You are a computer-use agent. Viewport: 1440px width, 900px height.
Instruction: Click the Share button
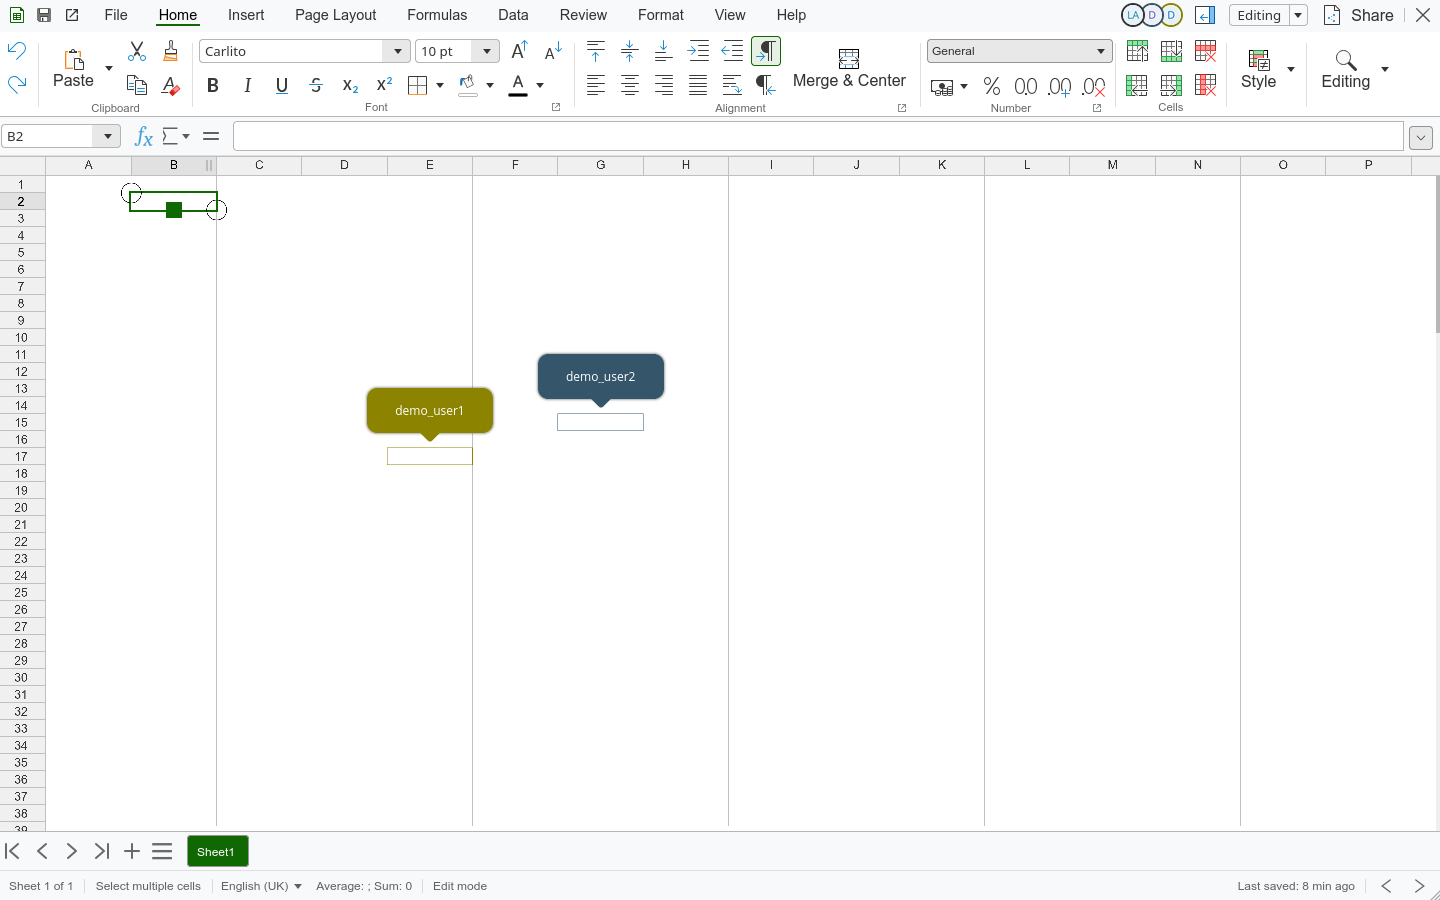click(1359, 15)
